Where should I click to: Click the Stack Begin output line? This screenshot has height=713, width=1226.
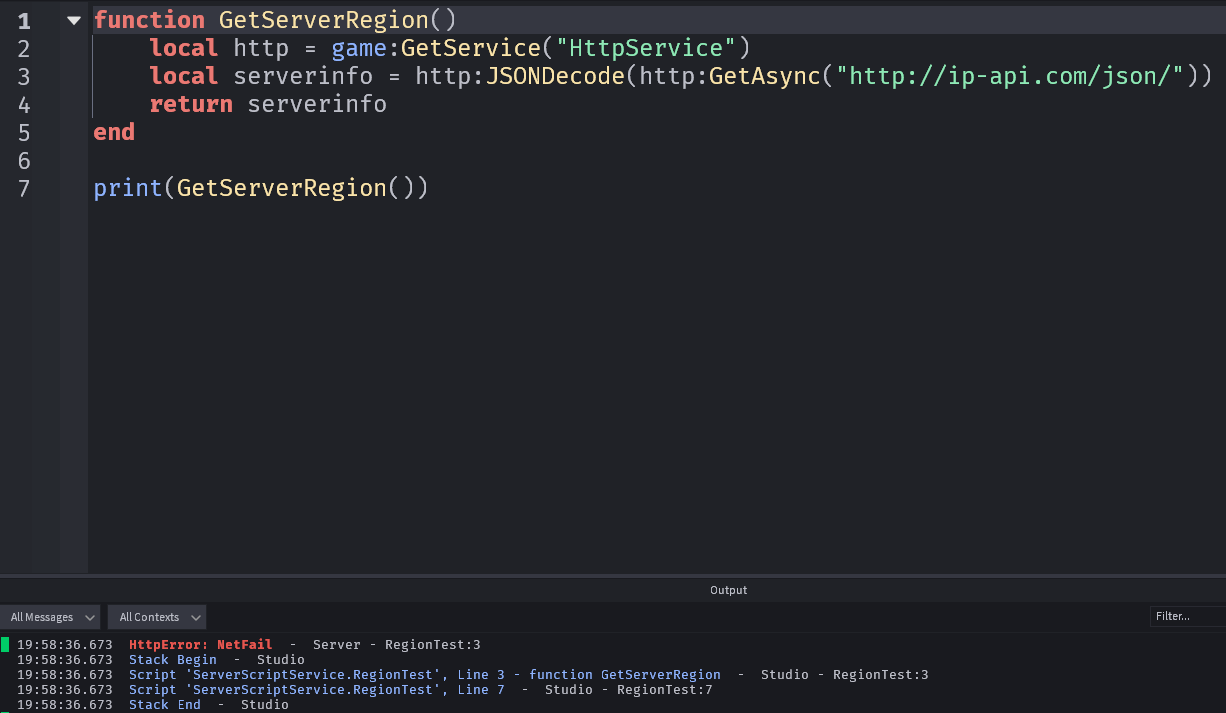click(x=173, y=660)
